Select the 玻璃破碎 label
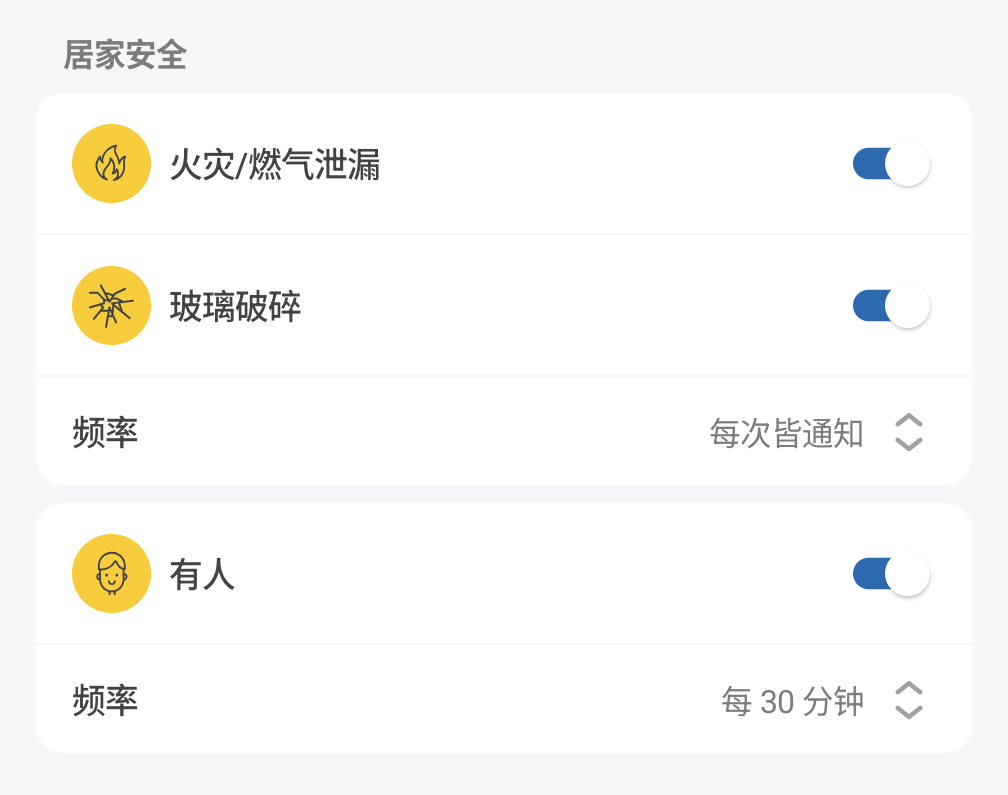 tap(236, 306)
